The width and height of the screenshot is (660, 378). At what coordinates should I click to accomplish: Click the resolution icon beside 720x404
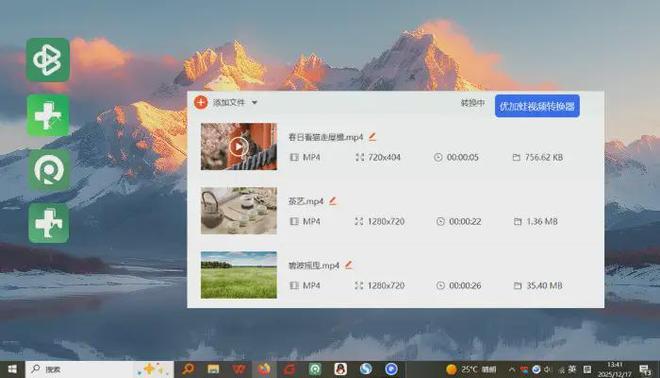tap(359, 157)
